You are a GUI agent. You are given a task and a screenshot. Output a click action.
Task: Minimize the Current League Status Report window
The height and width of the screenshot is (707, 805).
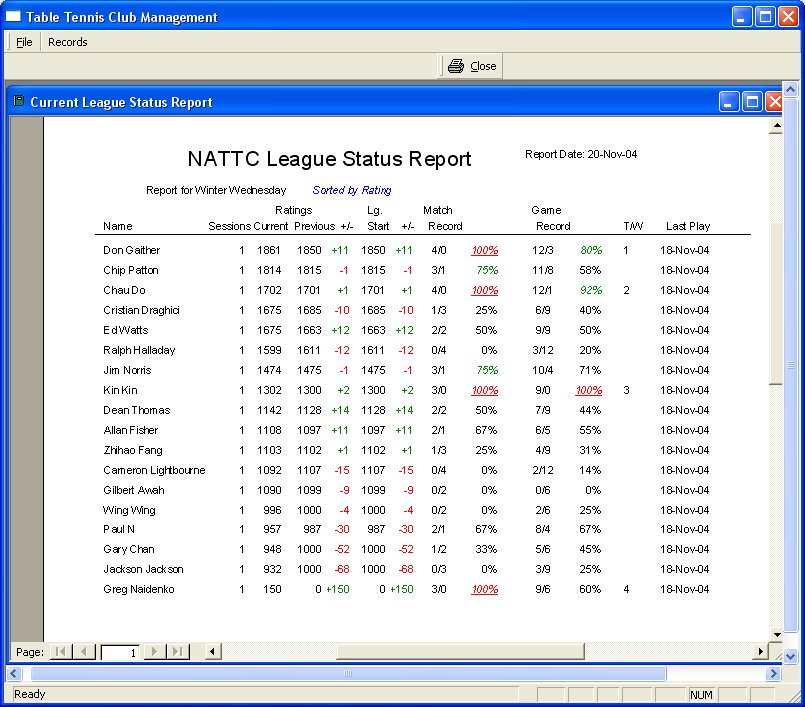[x=728, y=102]
